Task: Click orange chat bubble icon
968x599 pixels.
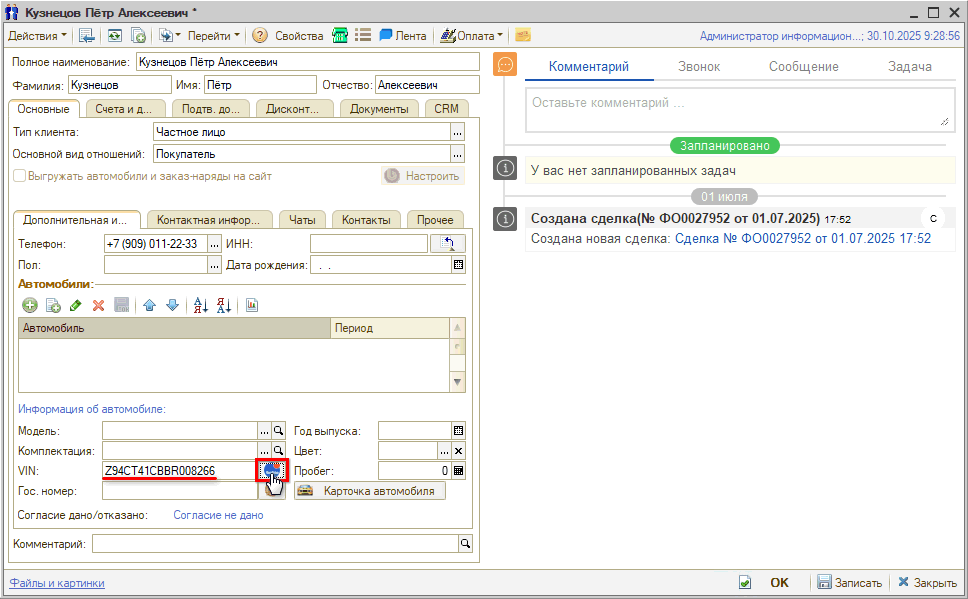Action: (506, 65)
